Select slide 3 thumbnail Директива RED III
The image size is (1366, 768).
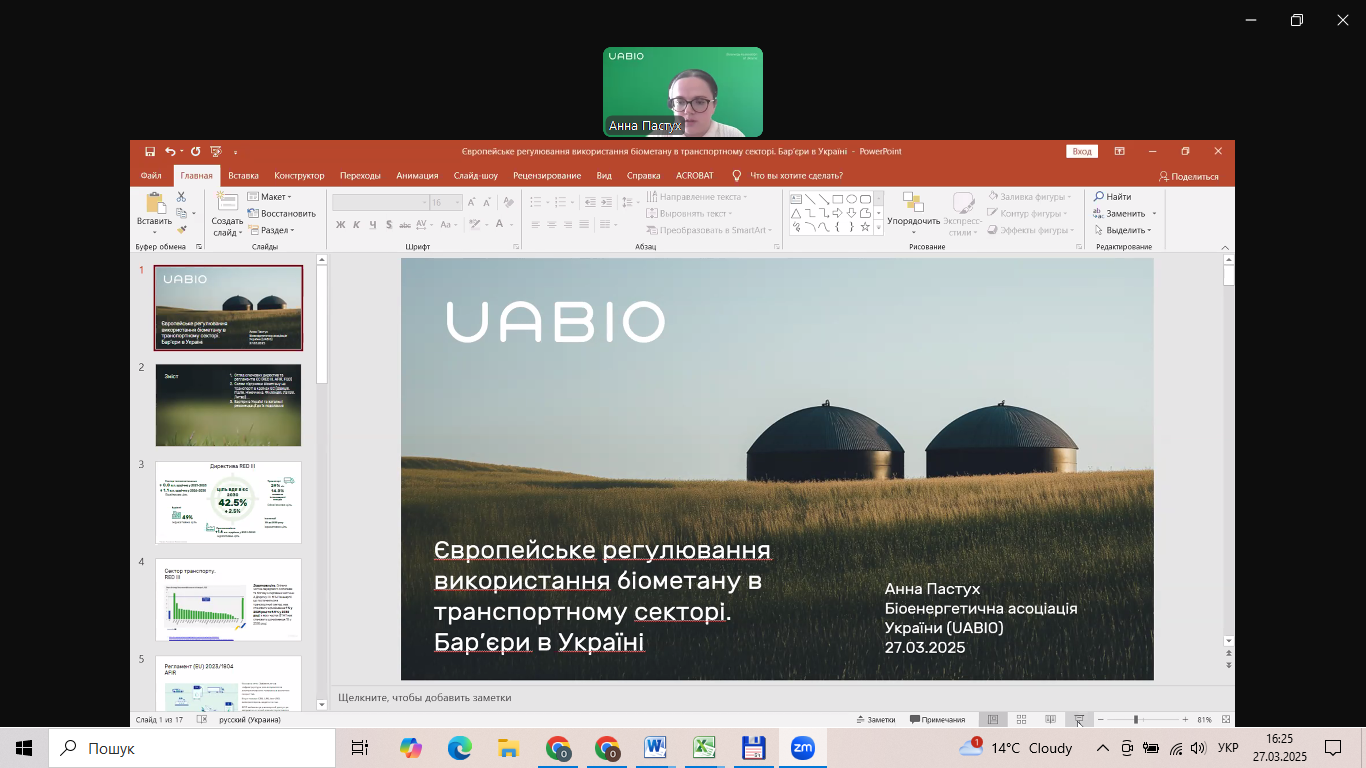(228, 502)
